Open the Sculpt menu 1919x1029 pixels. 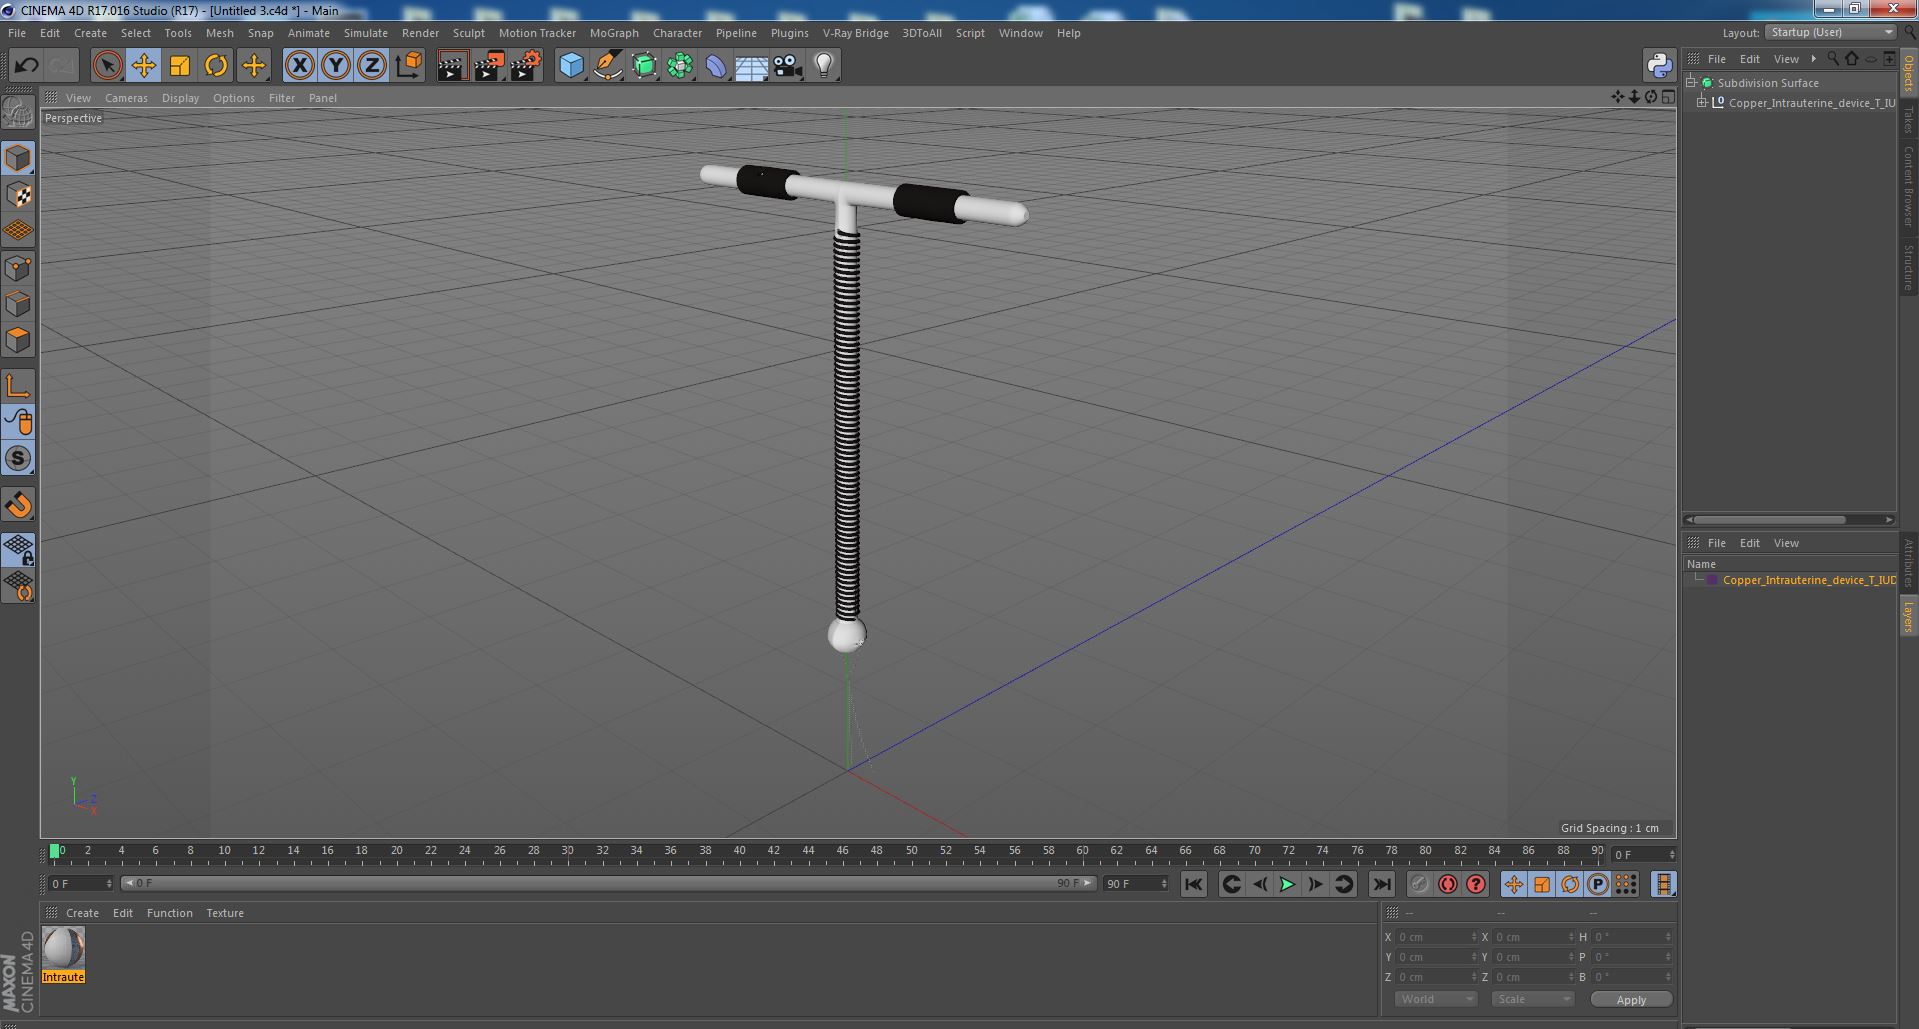(469, 33)
